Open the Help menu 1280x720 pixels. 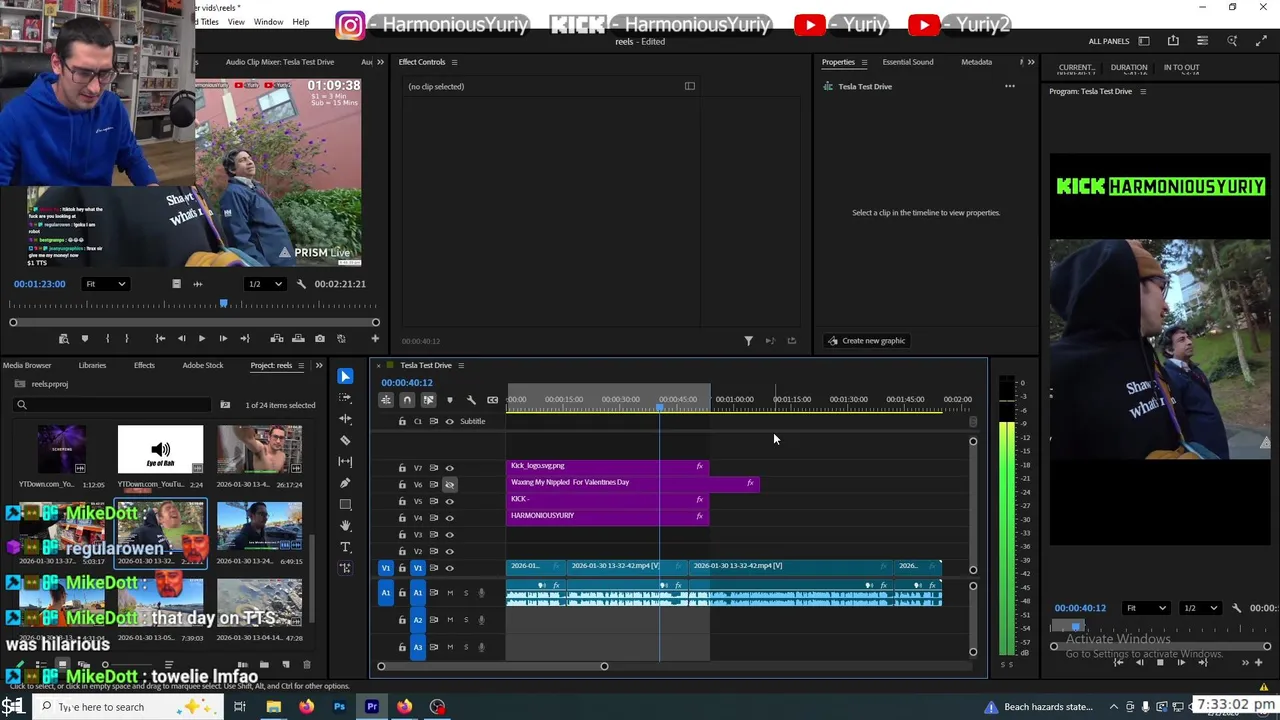point(301,22)
